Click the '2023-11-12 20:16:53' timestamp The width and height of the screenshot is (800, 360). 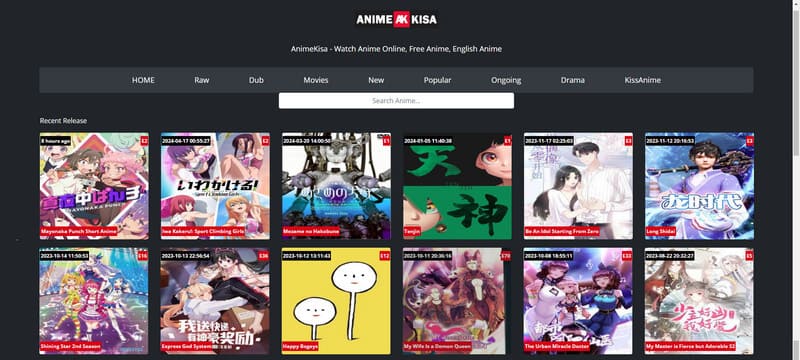(669, 141)
